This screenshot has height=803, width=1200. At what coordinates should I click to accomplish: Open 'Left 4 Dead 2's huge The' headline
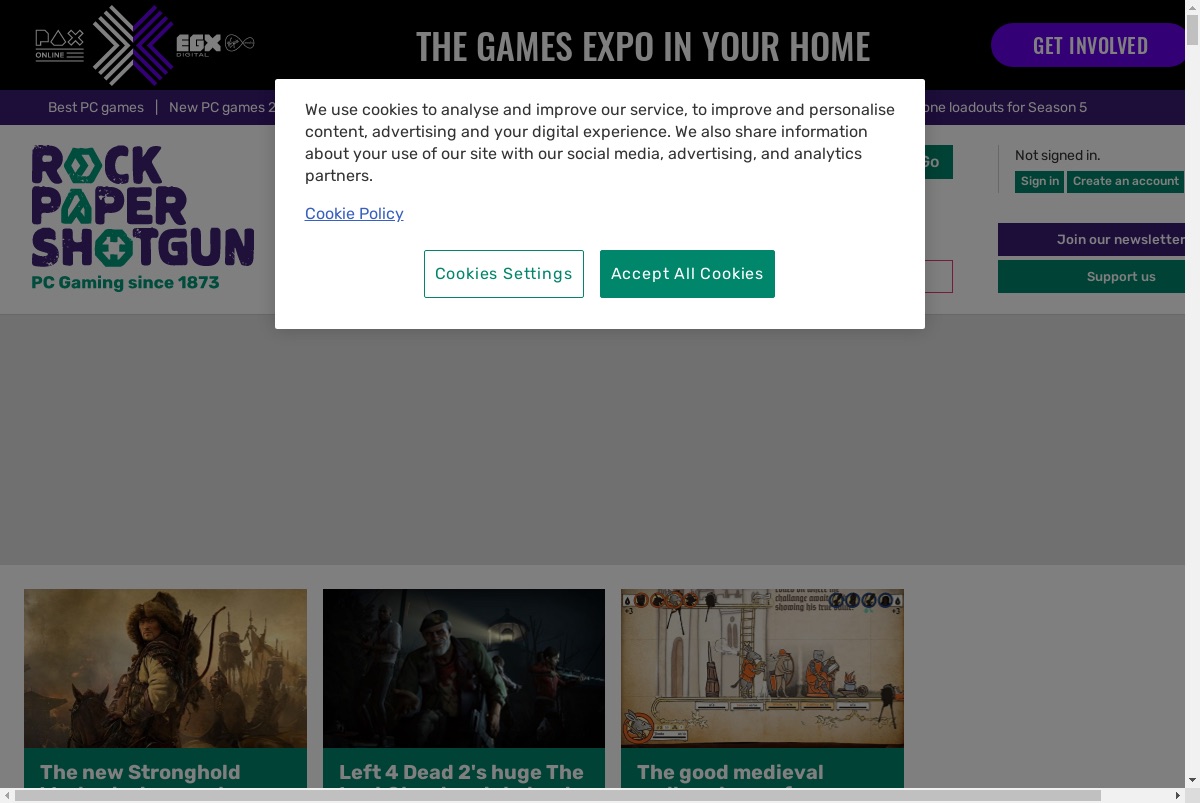coord(461,772)
